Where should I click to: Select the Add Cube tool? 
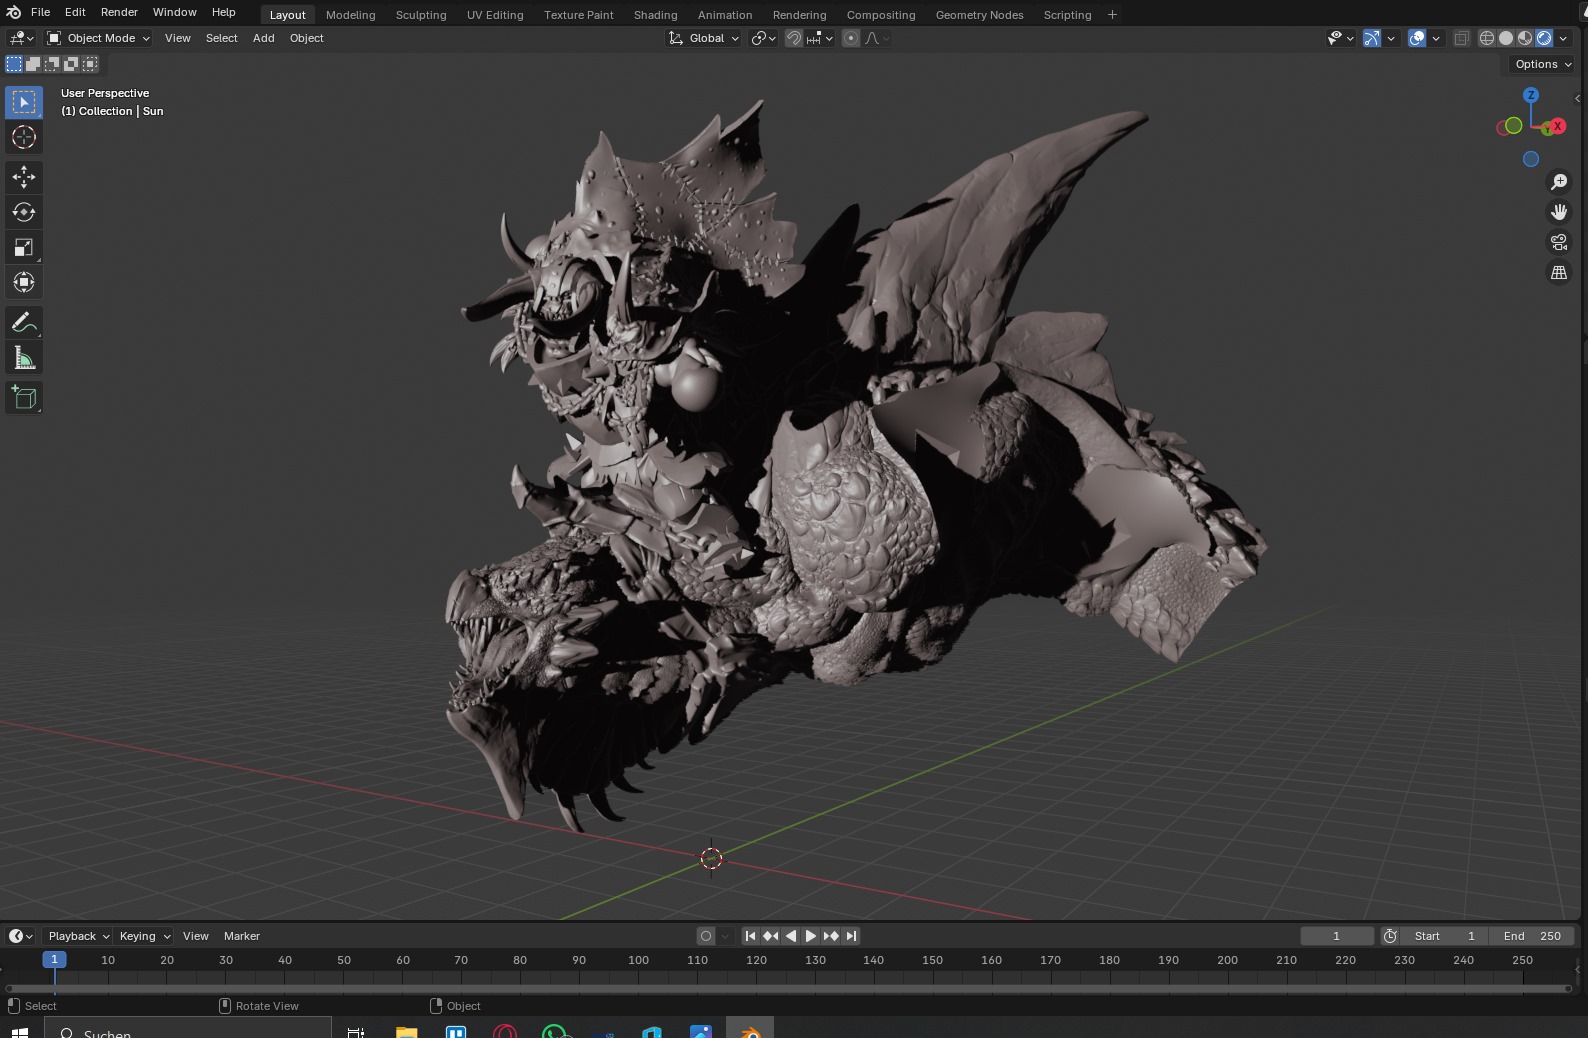[x=24, y=398]
